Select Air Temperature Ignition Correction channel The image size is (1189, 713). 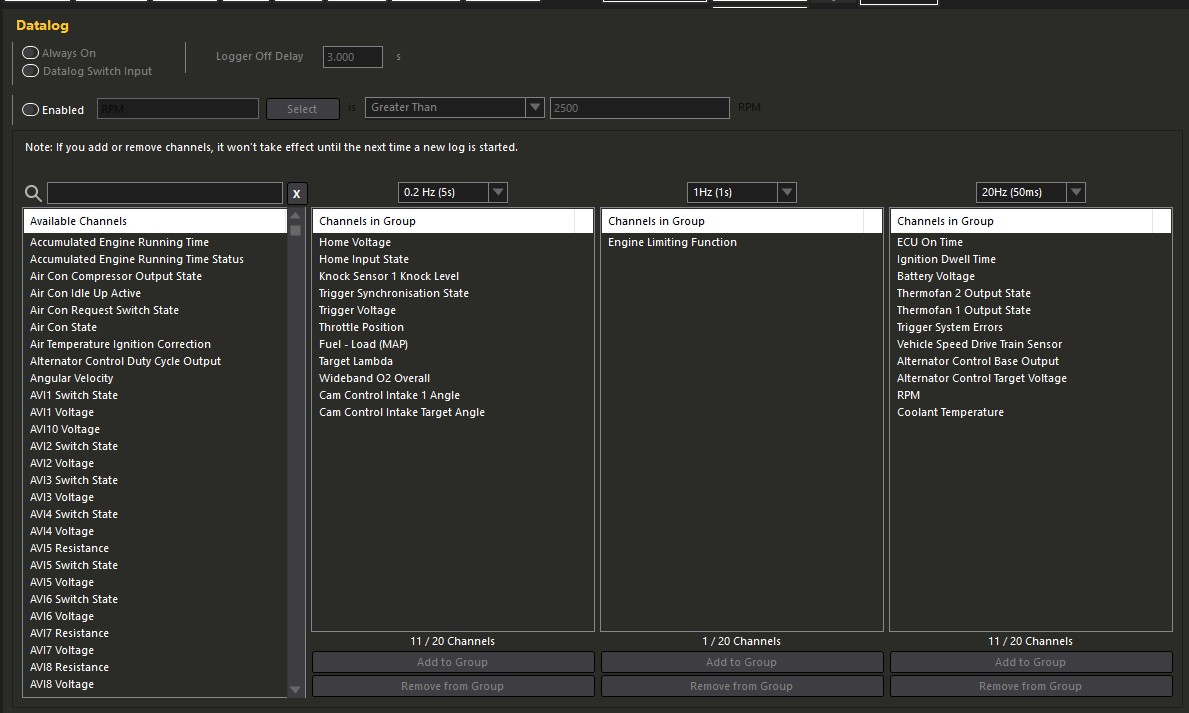(120, 344)
